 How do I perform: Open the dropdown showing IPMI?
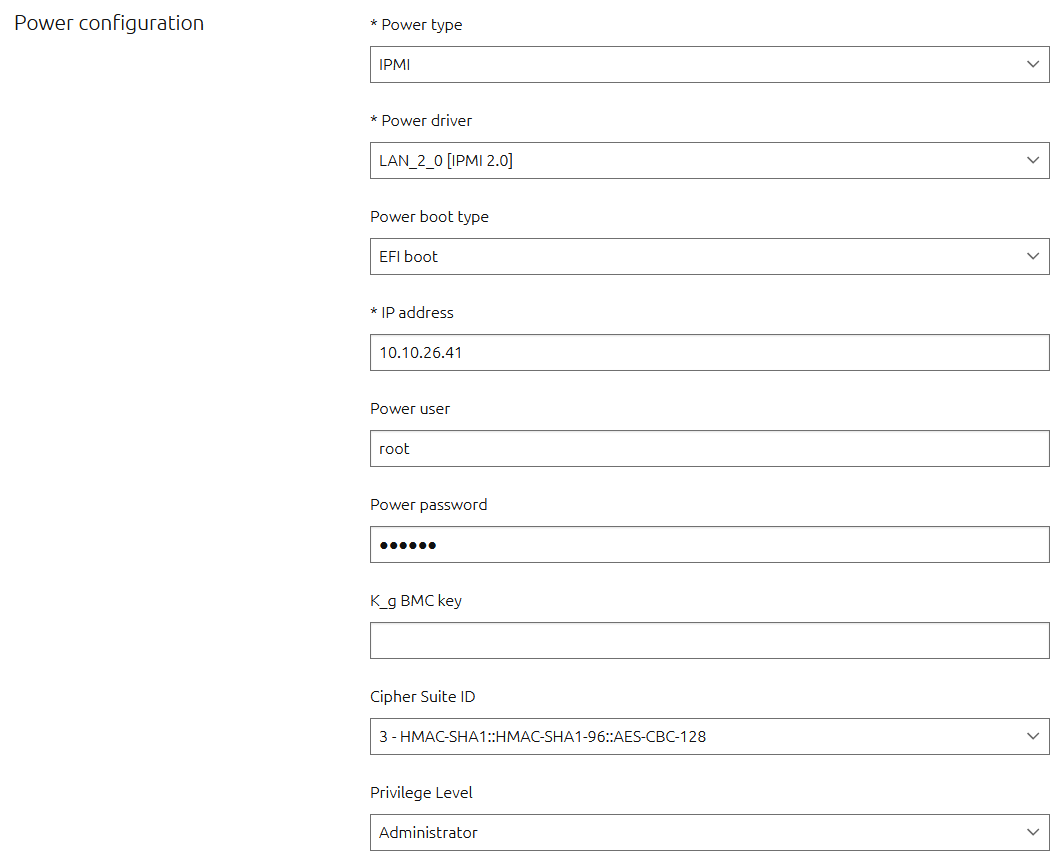click(x=700, y=64)
